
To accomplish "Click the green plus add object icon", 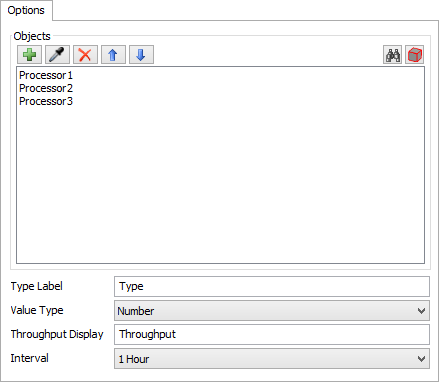I will (29, 55).
